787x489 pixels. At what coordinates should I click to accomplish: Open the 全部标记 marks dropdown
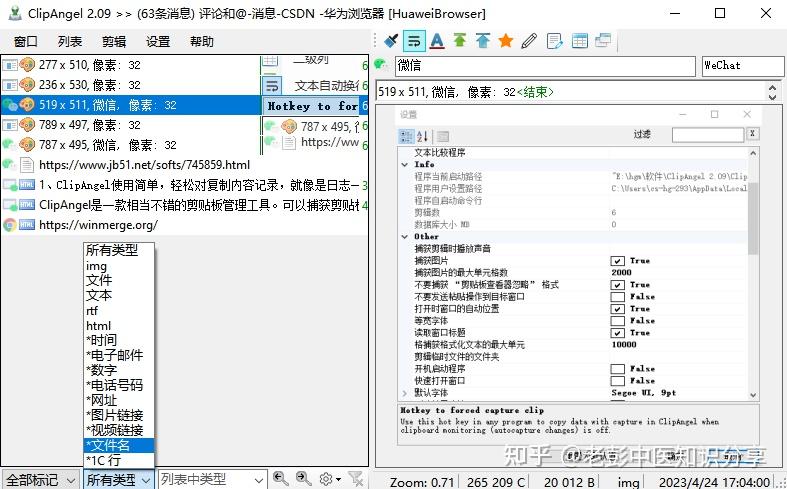[x=40, y=479]
